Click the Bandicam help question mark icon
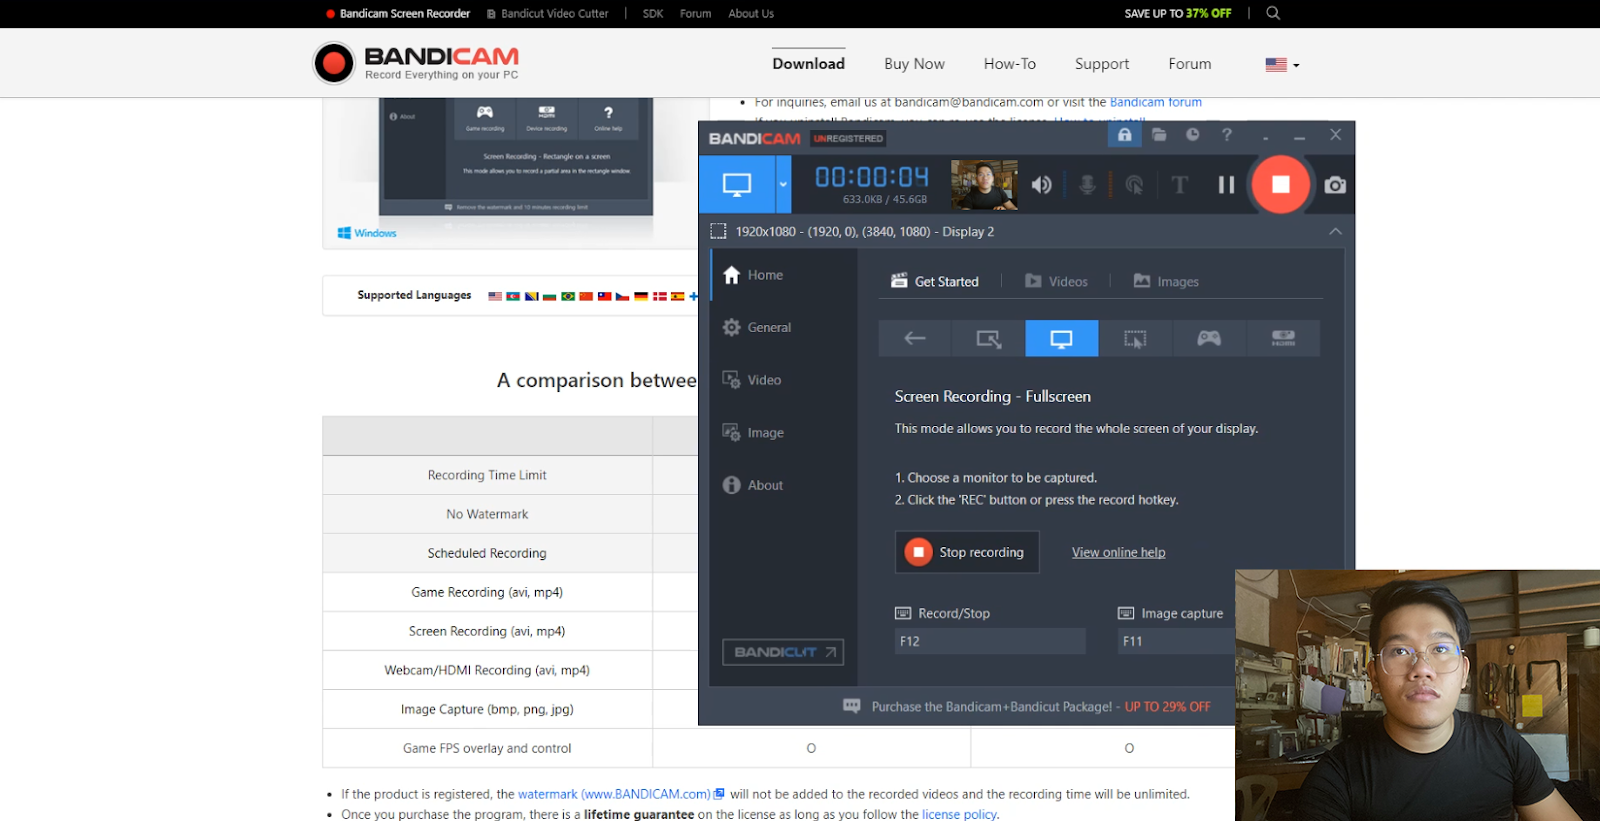This screenshot has width=1600, height=821. 1227,135
